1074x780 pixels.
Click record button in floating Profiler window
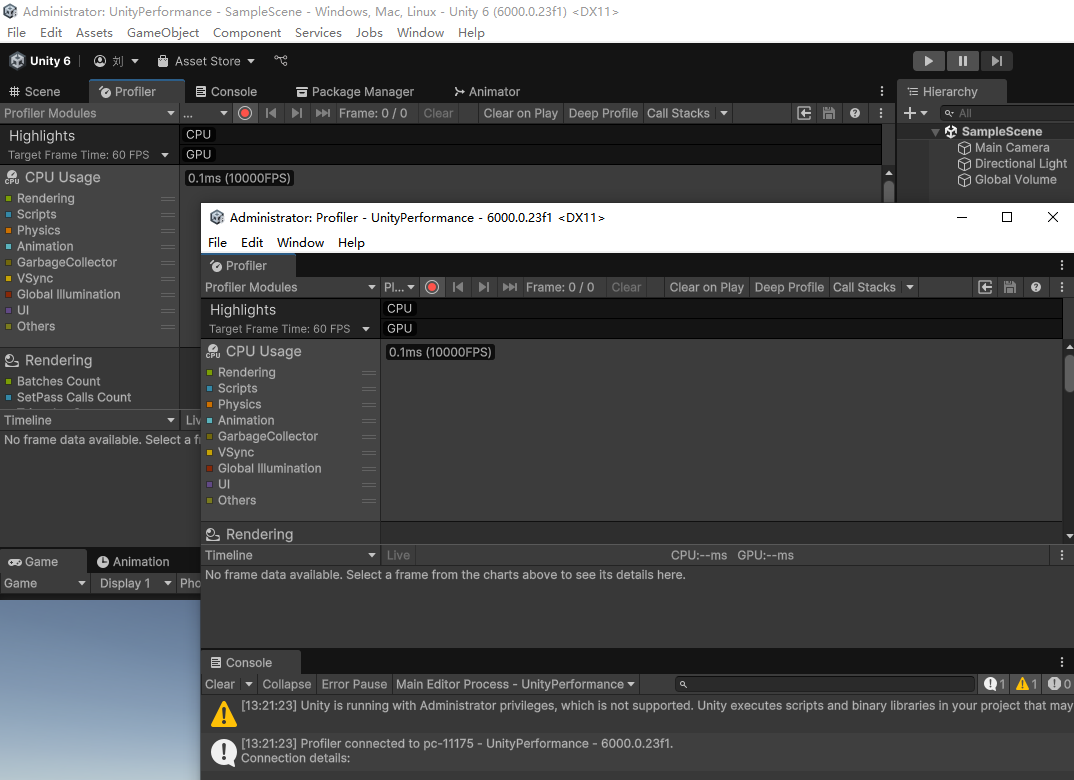click(432, 287)
